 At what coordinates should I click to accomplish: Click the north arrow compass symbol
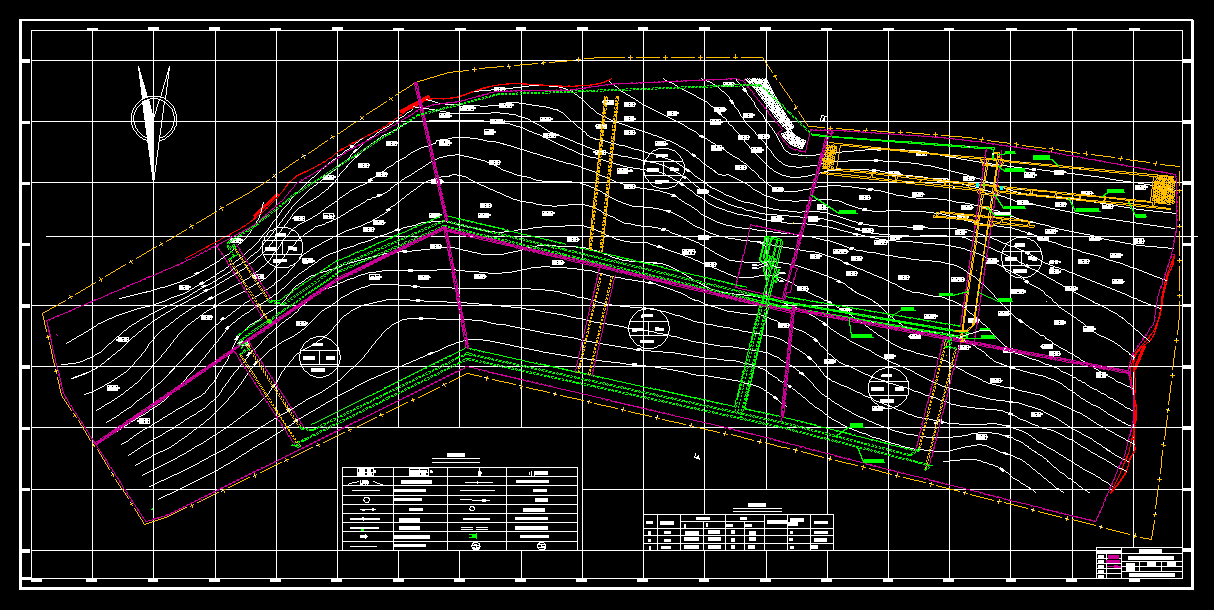coord(154,121)
